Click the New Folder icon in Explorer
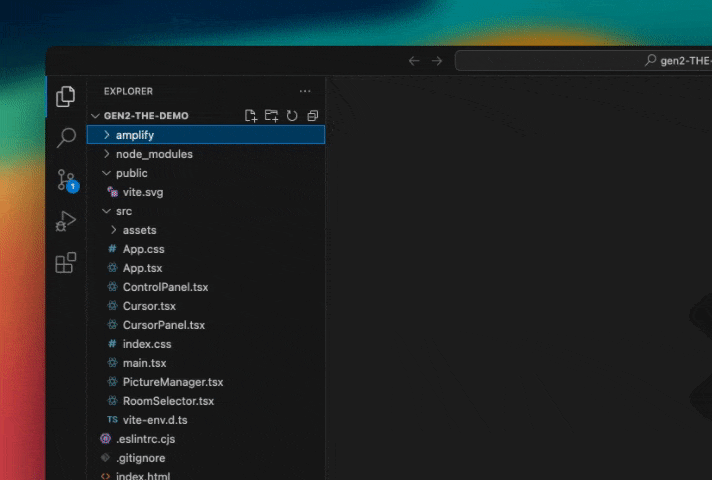 [272, 116]
